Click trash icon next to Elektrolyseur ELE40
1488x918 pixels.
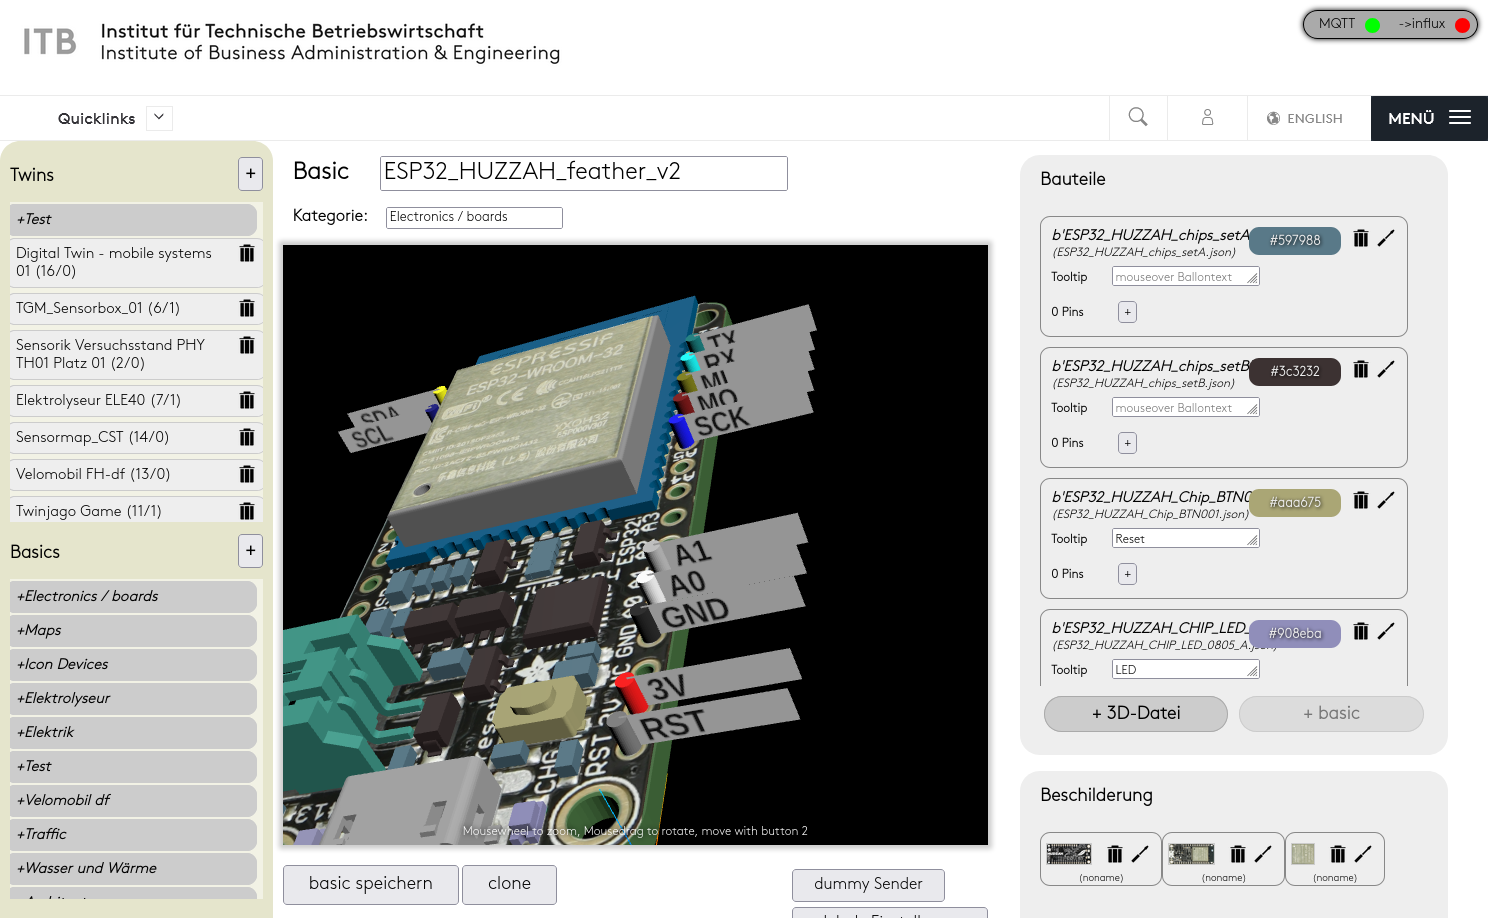point(247,401)
